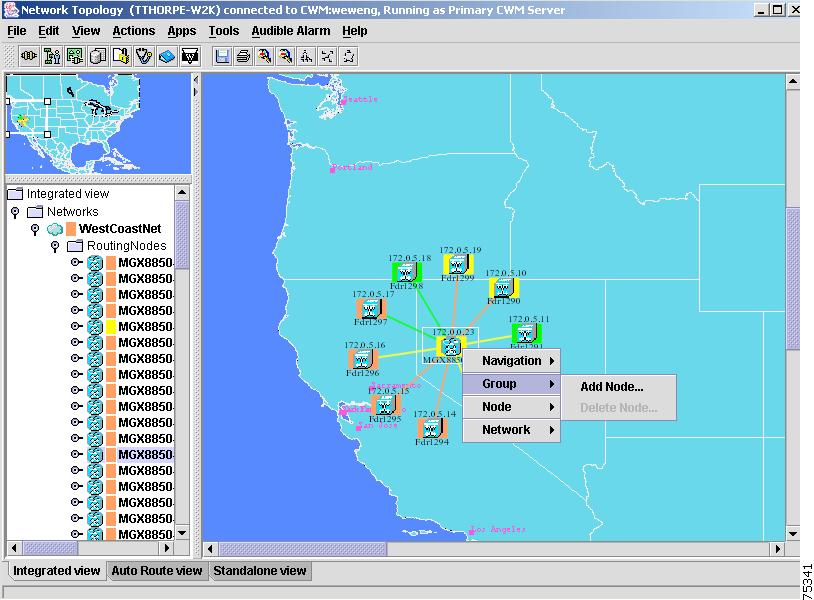Expand the MGX8850 row with yellow status
This screenshot has width=814, height=600.
76,326
